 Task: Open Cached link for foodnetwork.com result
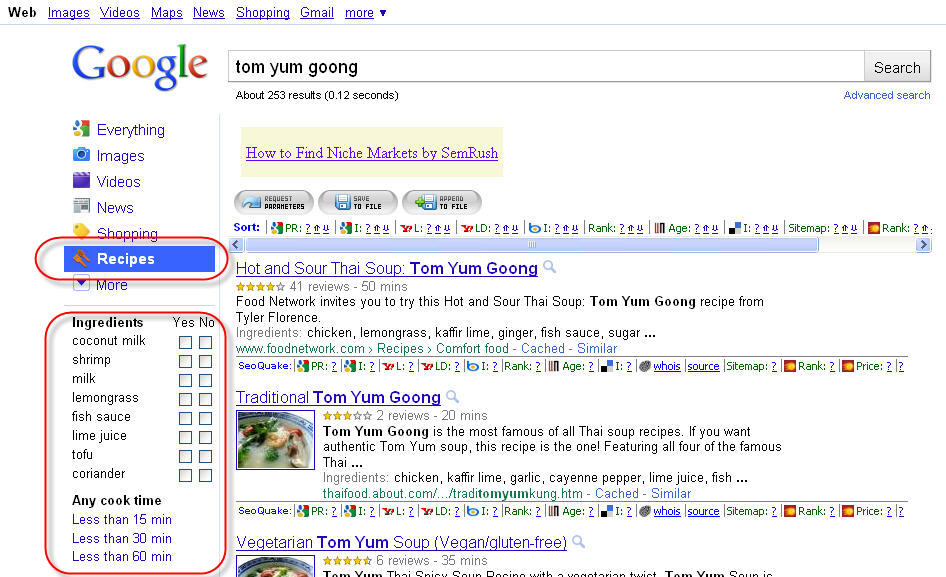click(x=543, y=348)
